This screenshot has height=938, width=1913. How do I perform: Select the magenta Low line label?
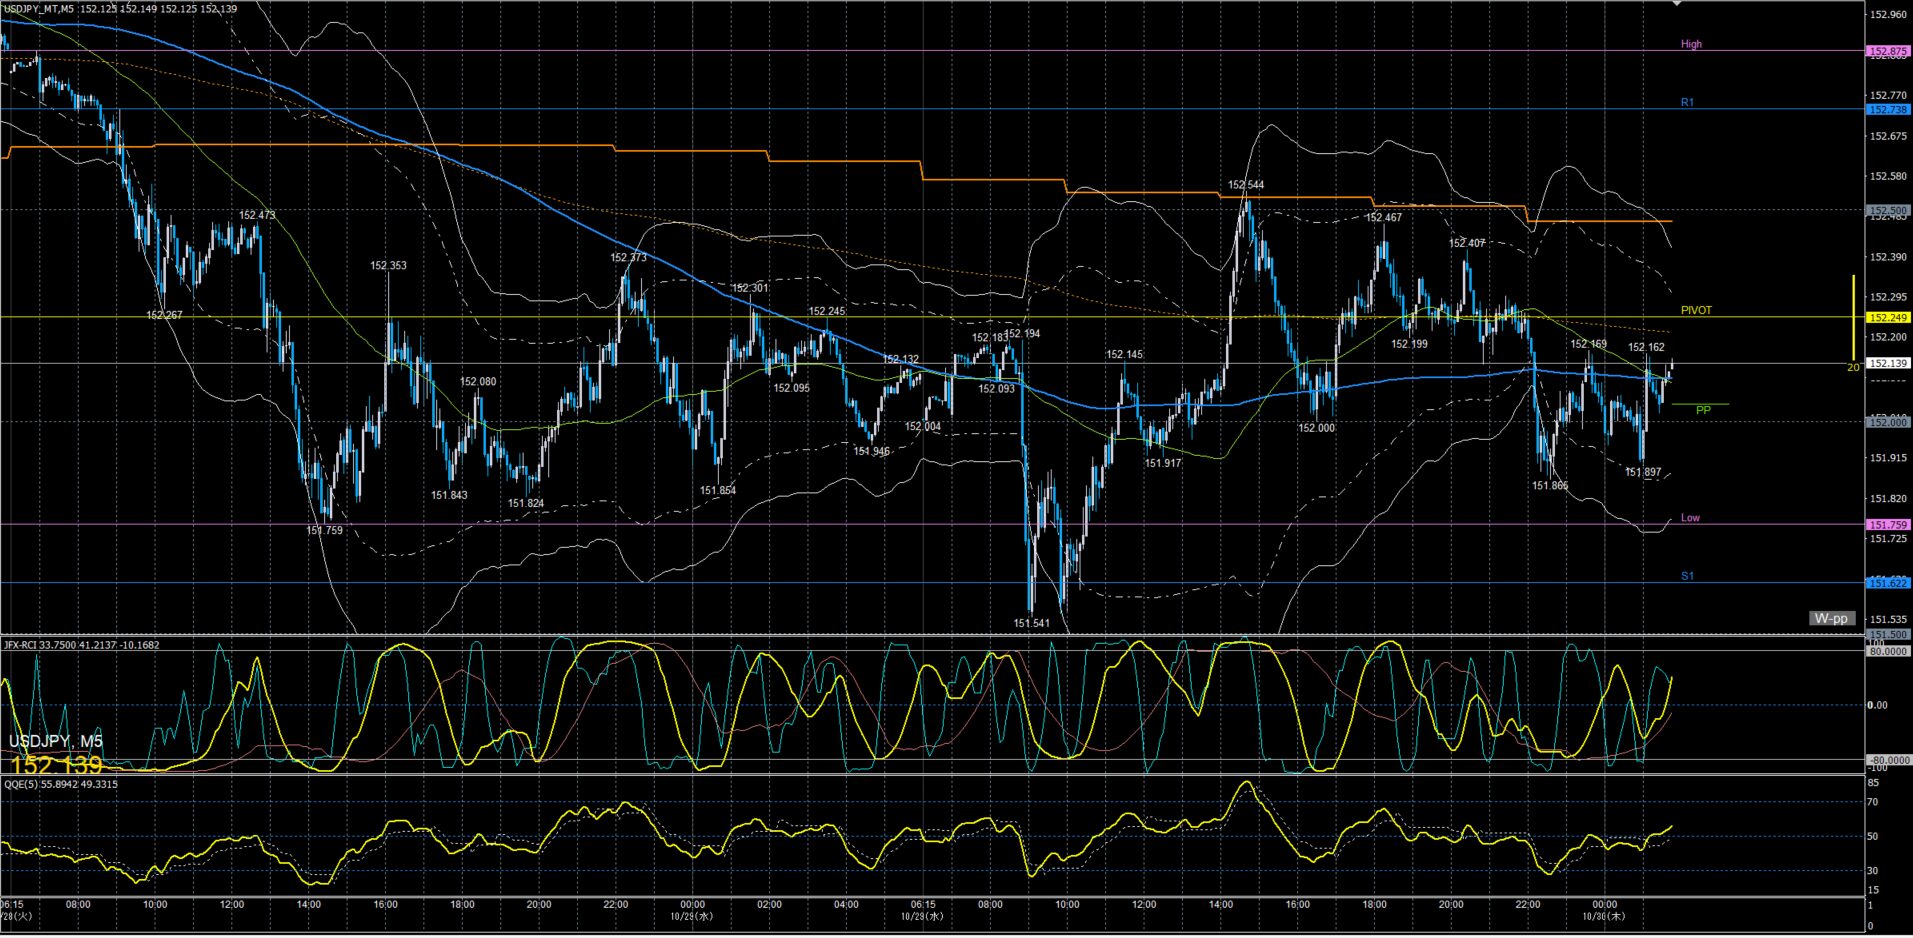(x=1690, y=518)
